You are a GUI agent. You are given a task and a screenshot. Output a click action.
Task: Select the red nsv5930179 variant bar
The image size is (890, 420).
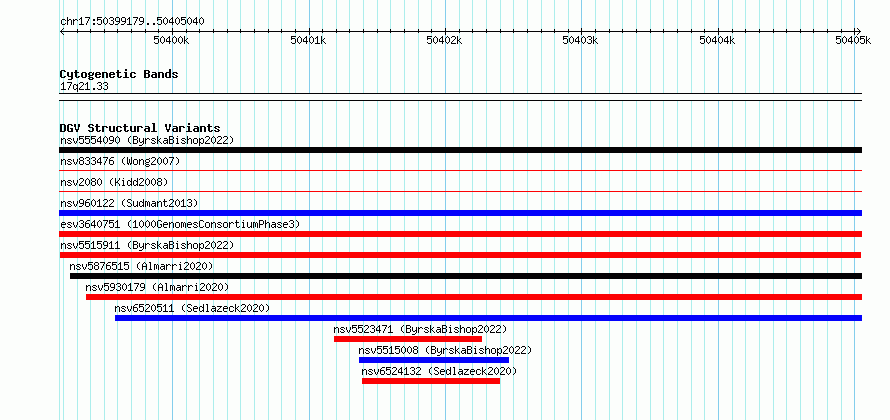(x=474, y=297)
